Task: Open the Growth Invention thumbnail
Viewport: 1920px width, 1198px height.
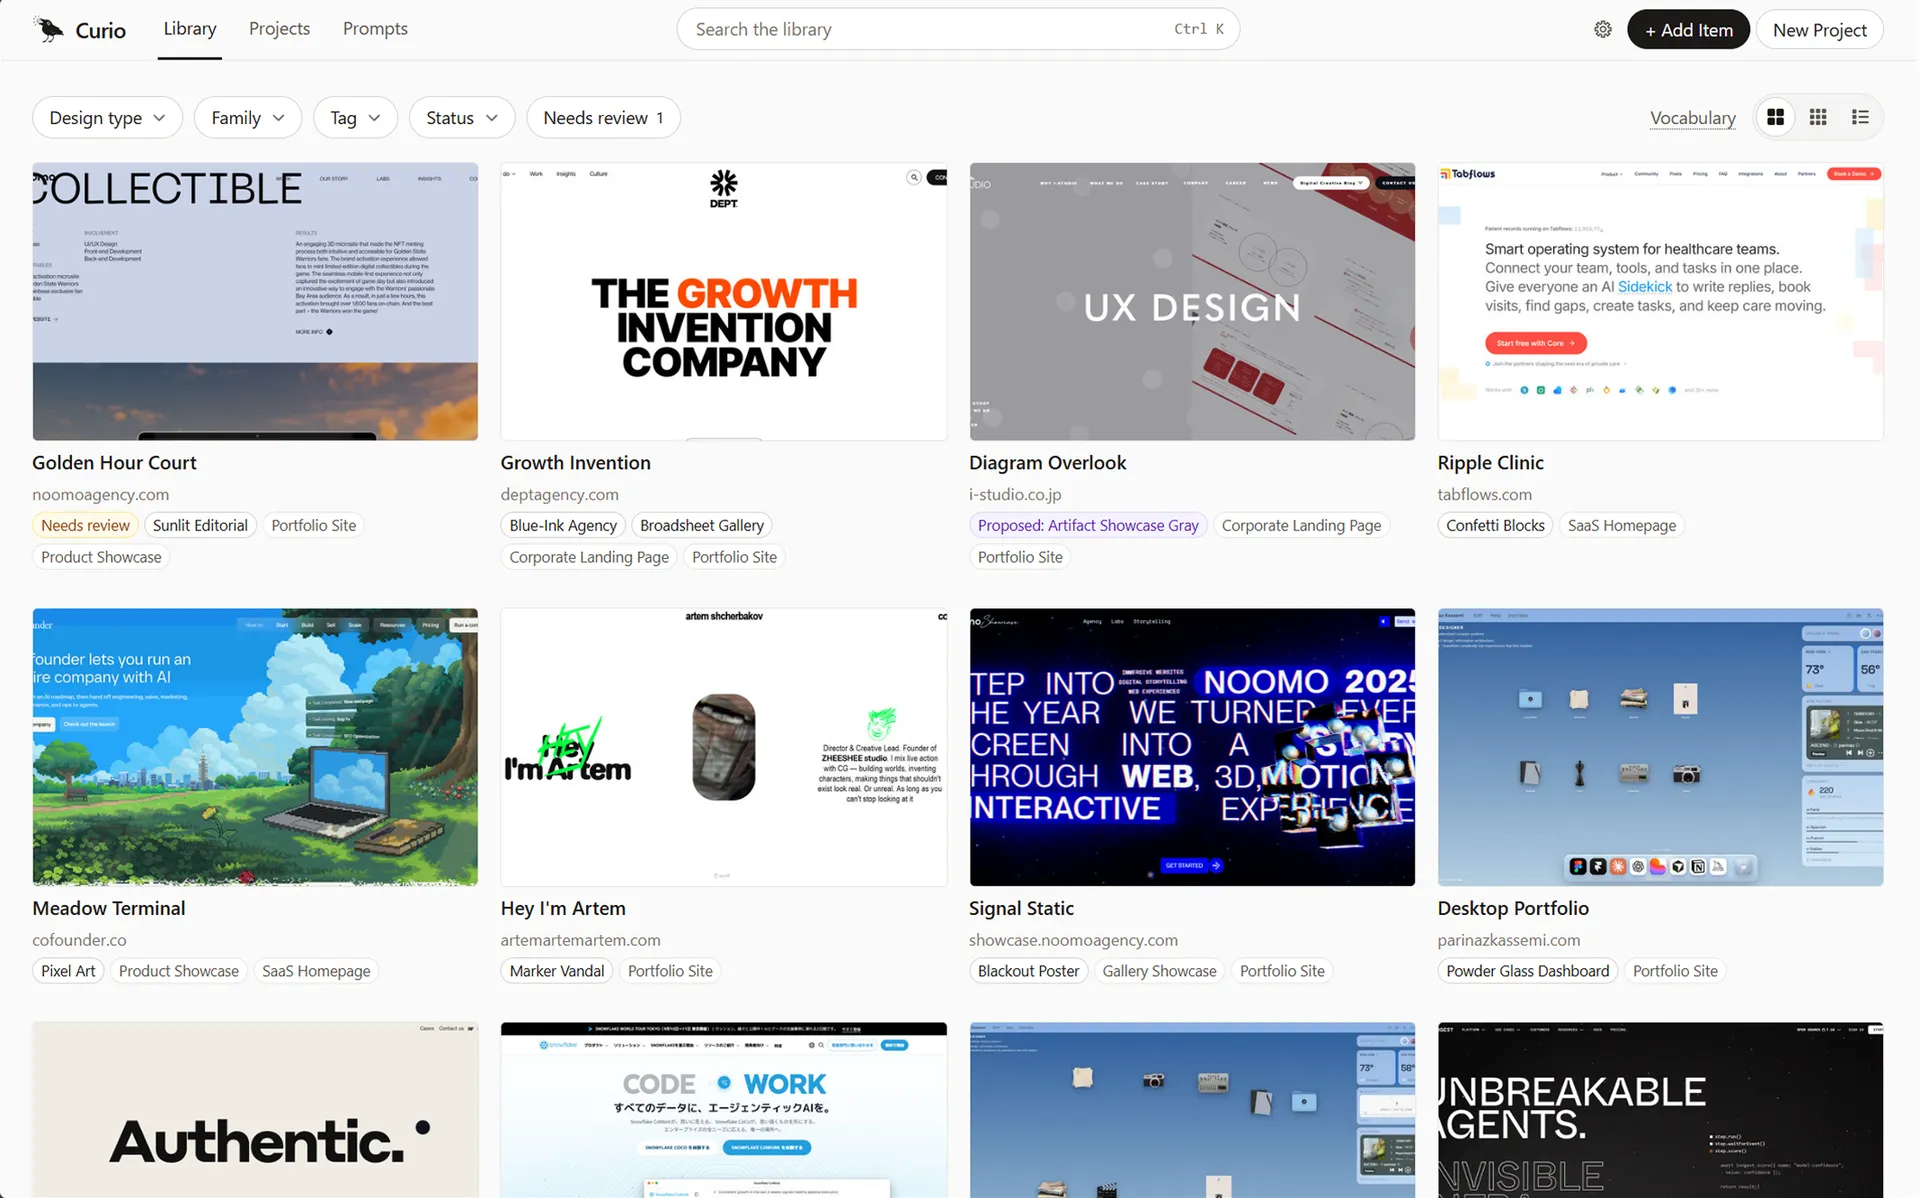Action: click(724, 301)
